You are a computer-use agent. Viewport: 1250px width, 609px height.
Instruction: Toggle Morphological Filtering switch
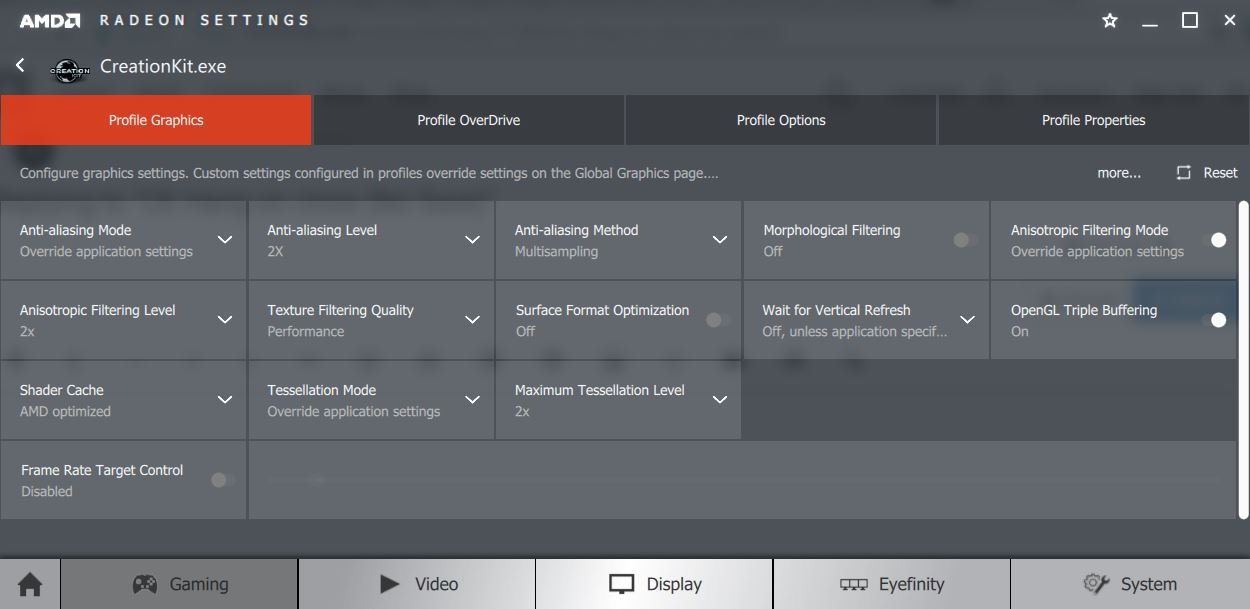[965, 240]
